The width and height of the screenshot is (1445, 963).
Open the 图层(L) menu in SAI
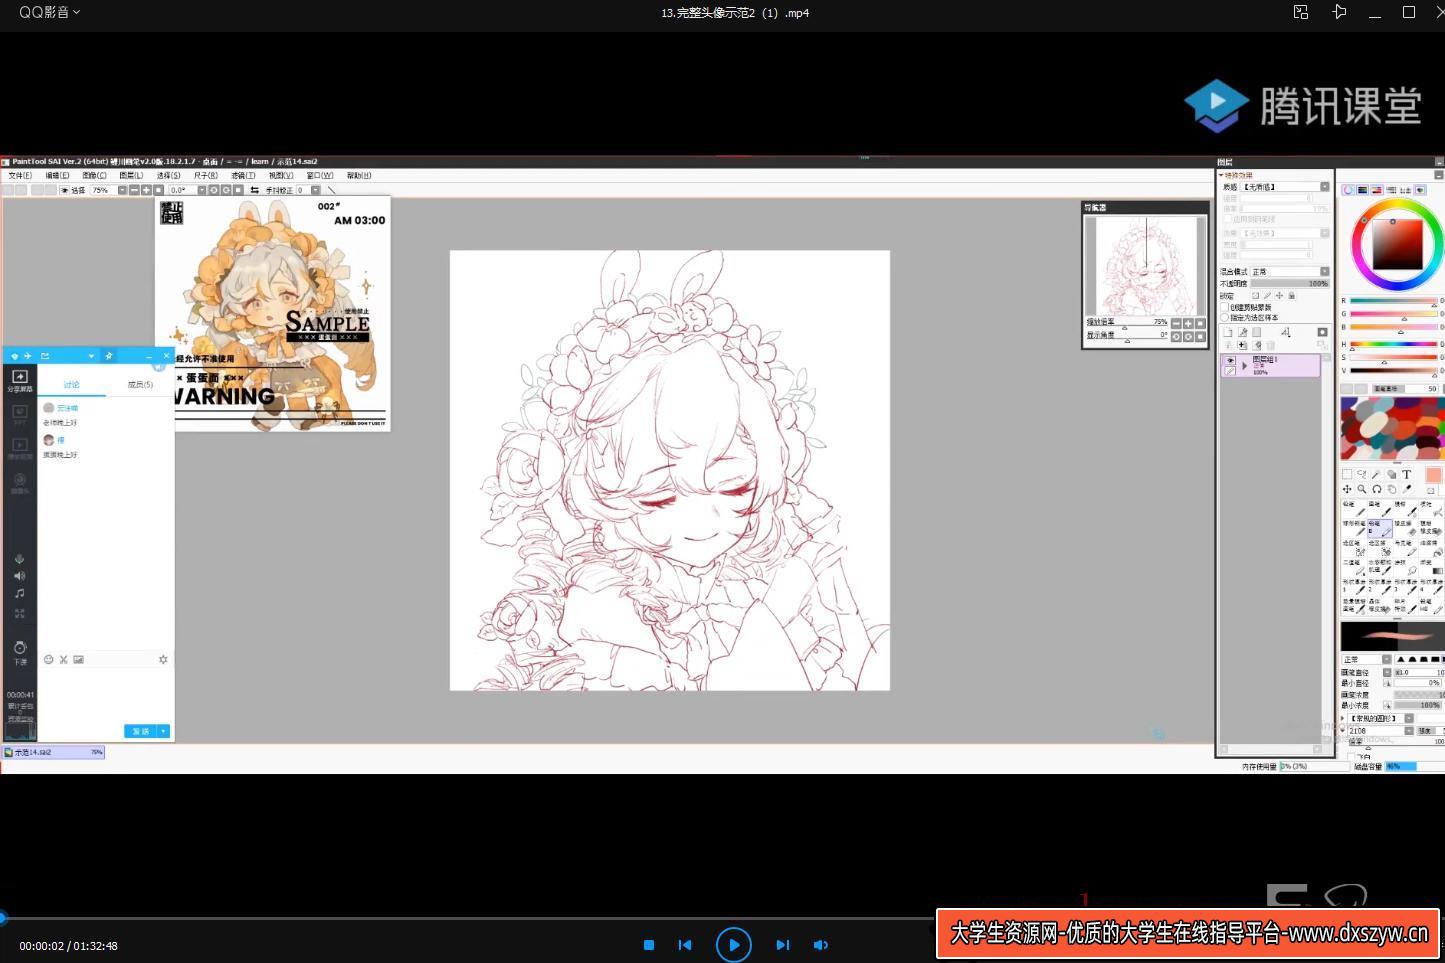pos(131,175)
